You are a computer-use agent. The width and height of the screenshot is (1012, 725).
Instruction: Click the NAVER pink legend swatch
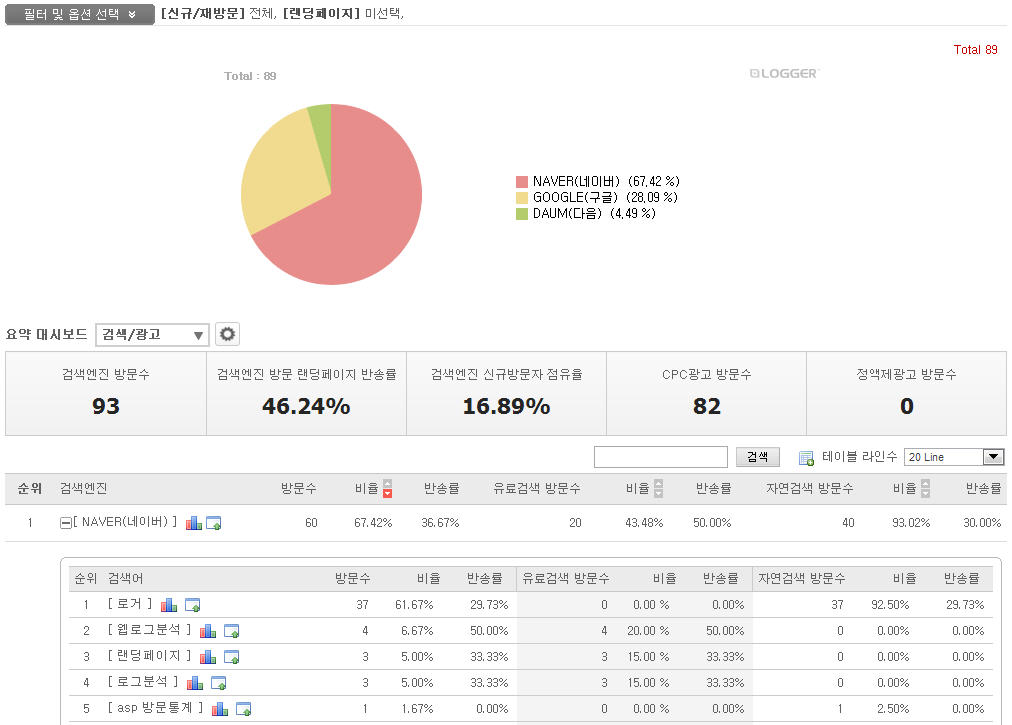point(521,182)
